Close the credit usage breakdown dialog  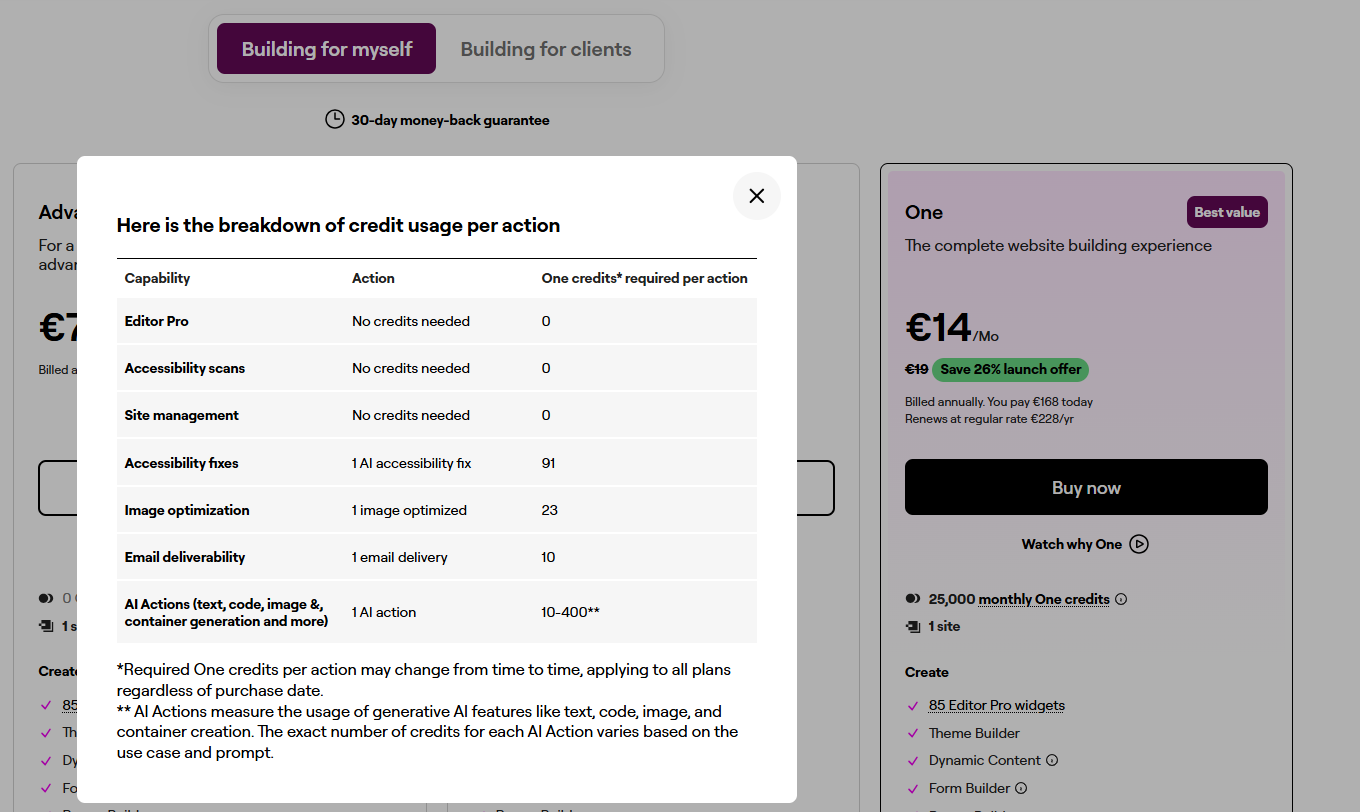point(757,196)
